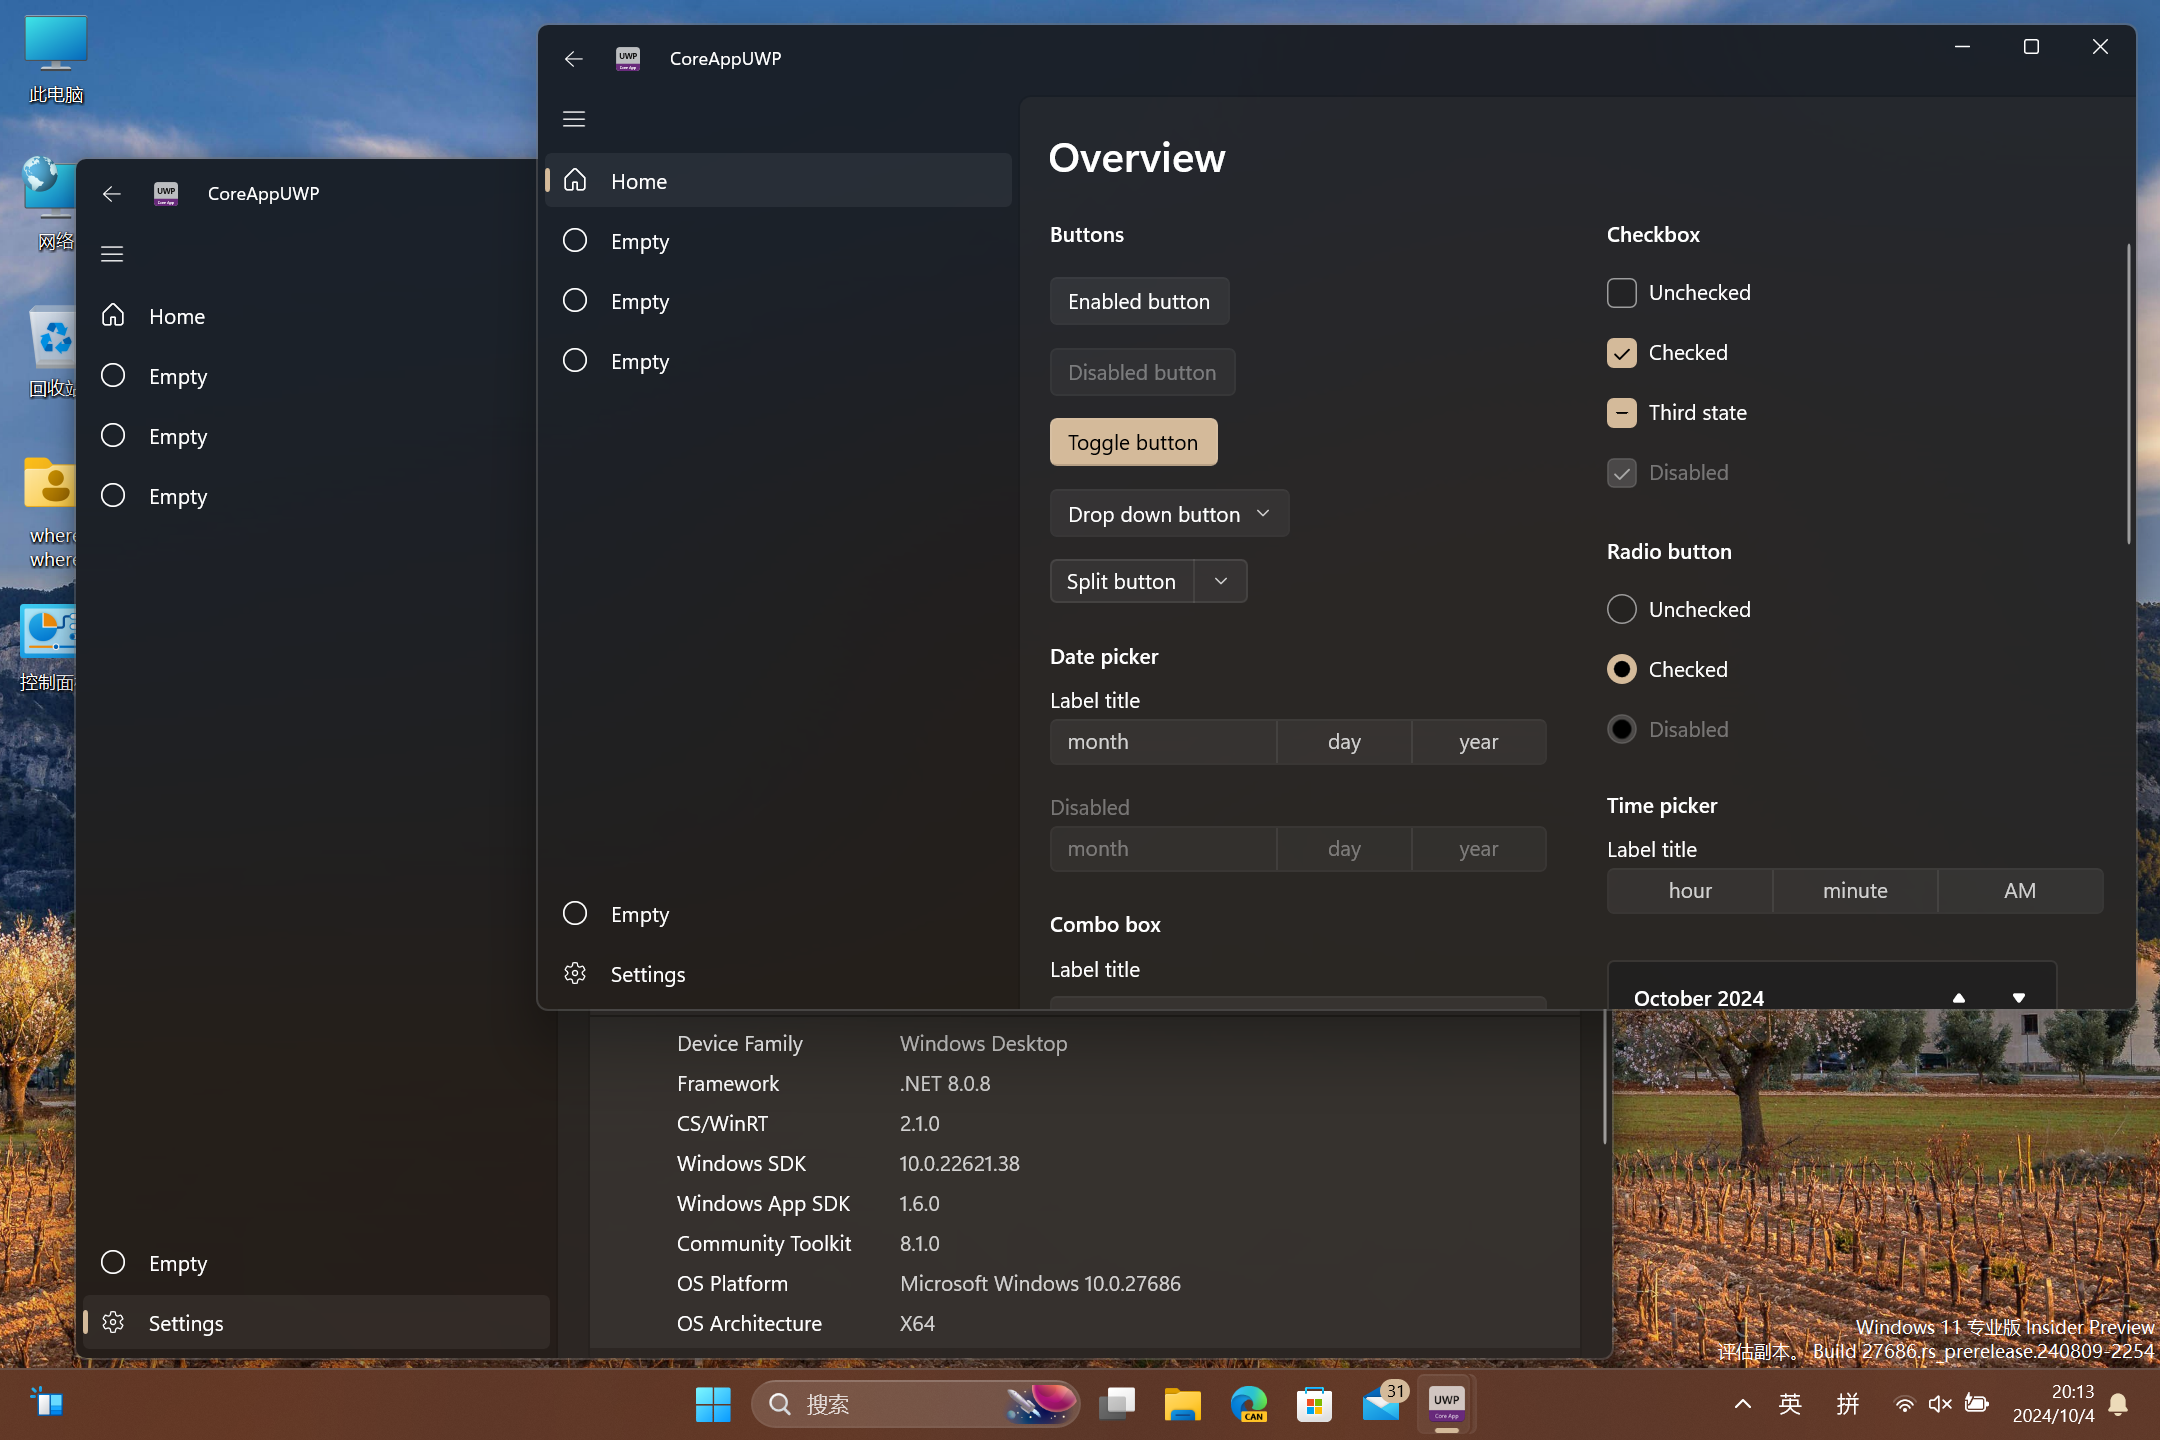Click the hamburger menu icon

coord(574,119)
